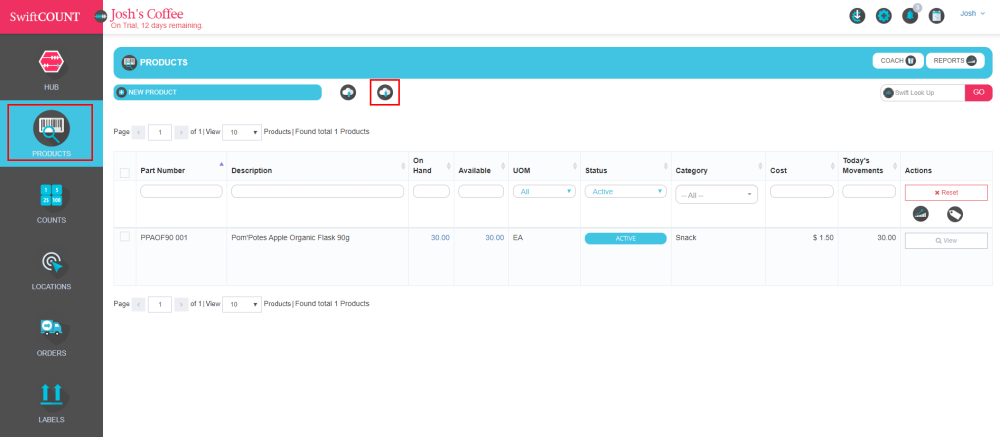The width and height of the screenshot is (1000, 437).
Task: Open View 10 page-size dropdown below table
Action: (x=242, y=304)
